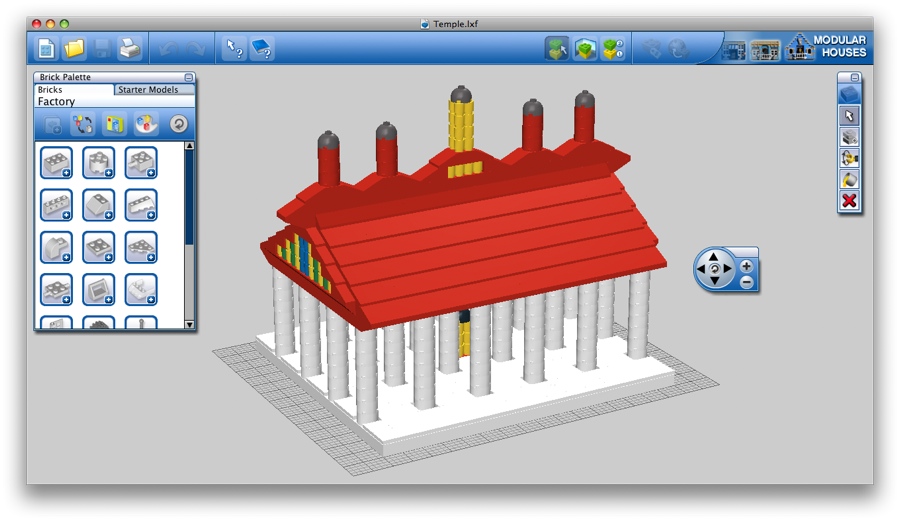This screenshot has width=900, height=521.
Task: Switch to Build mode
Action: (557, 49)
